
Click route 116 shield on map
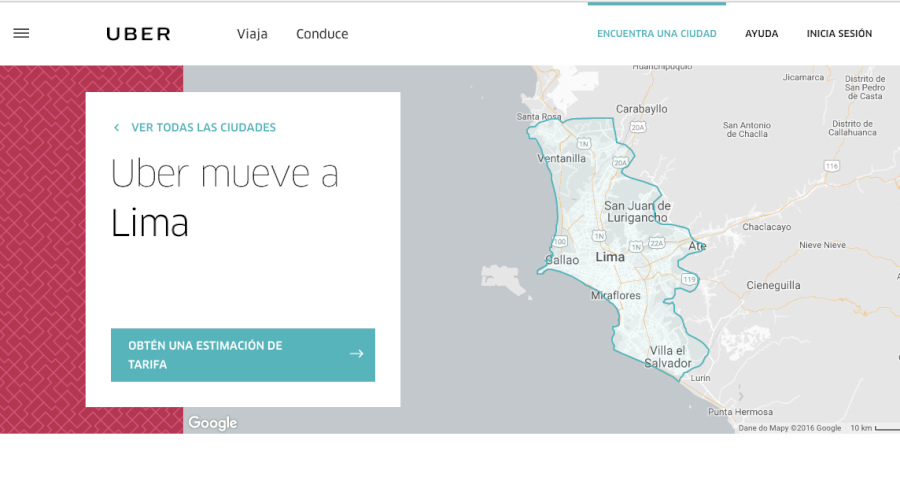(832, 166)
